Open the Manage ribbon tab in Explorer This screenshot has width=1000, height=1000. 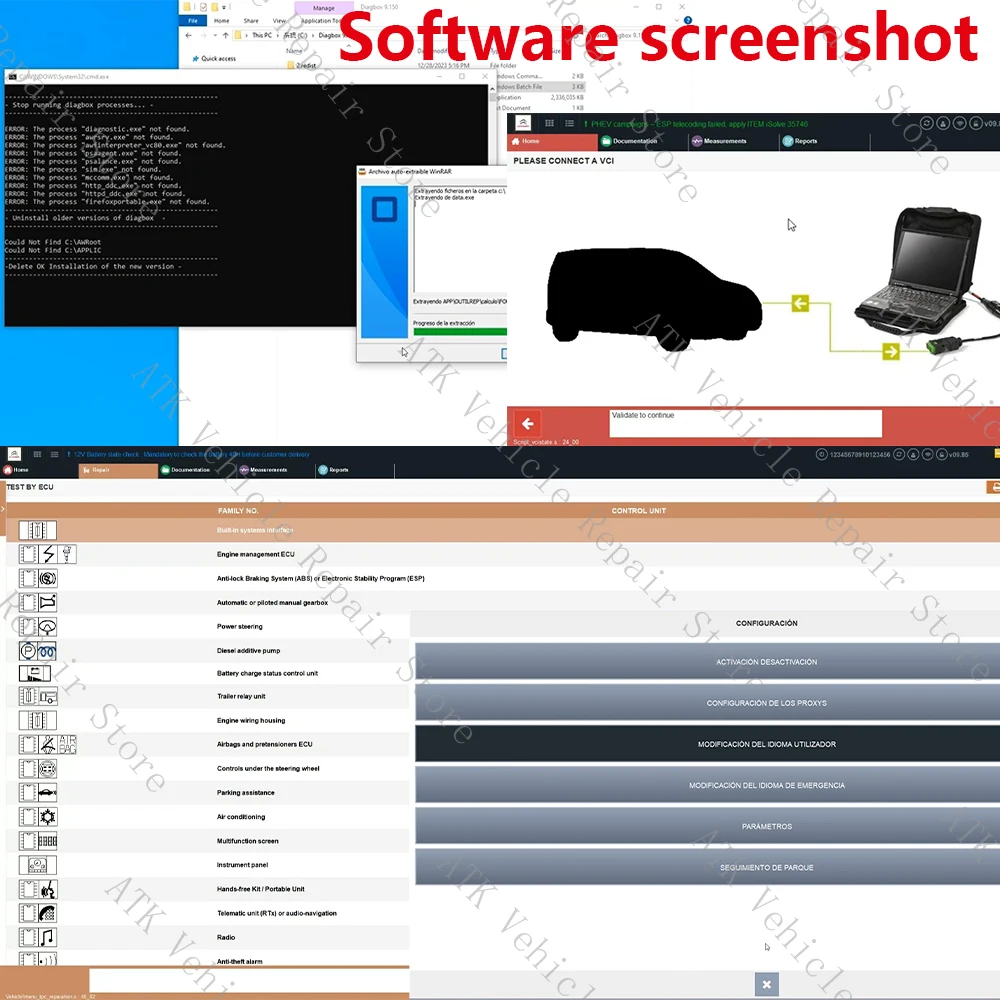[324, 8]
